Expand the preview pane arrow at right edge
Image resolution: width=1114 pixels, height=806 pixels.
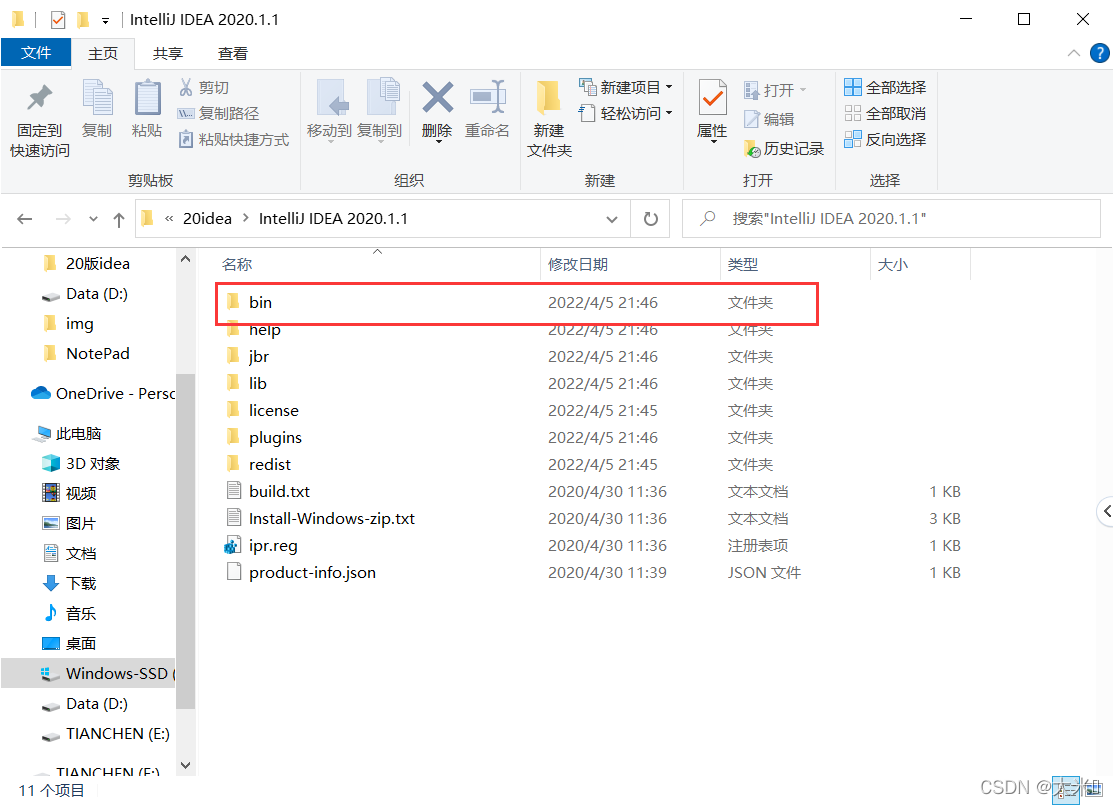coord(1106,512)
